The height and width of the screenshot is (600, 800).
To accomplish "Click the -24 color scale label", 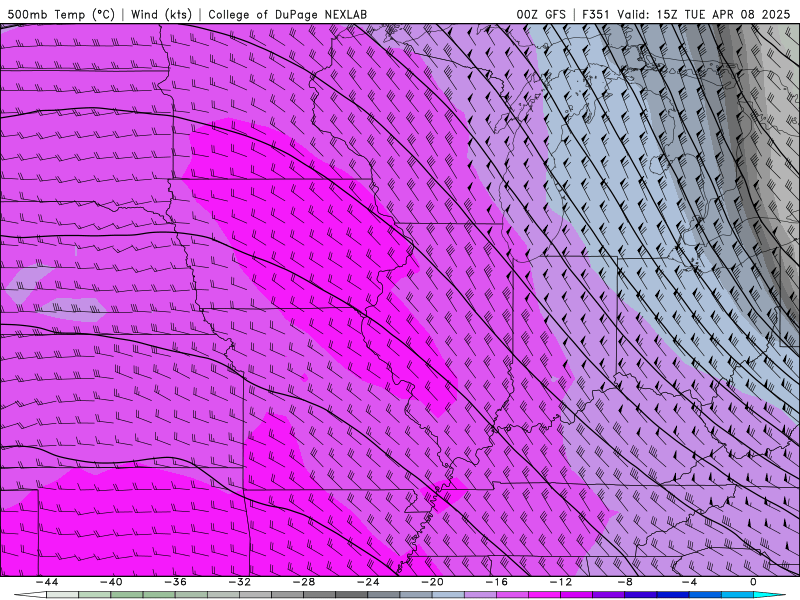I will (x=368, y=582).
